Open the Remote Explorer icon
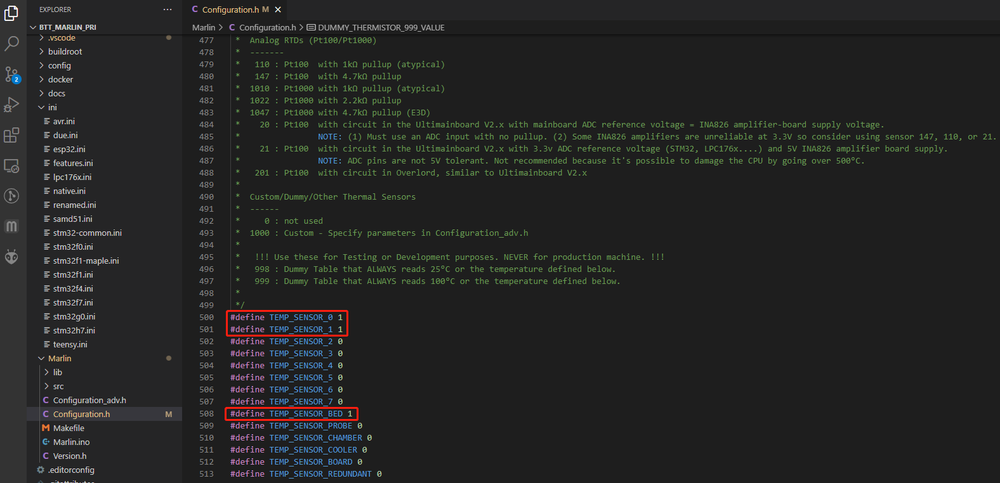The height and width of the screenshot is (483, 1000). coord(12,165)
